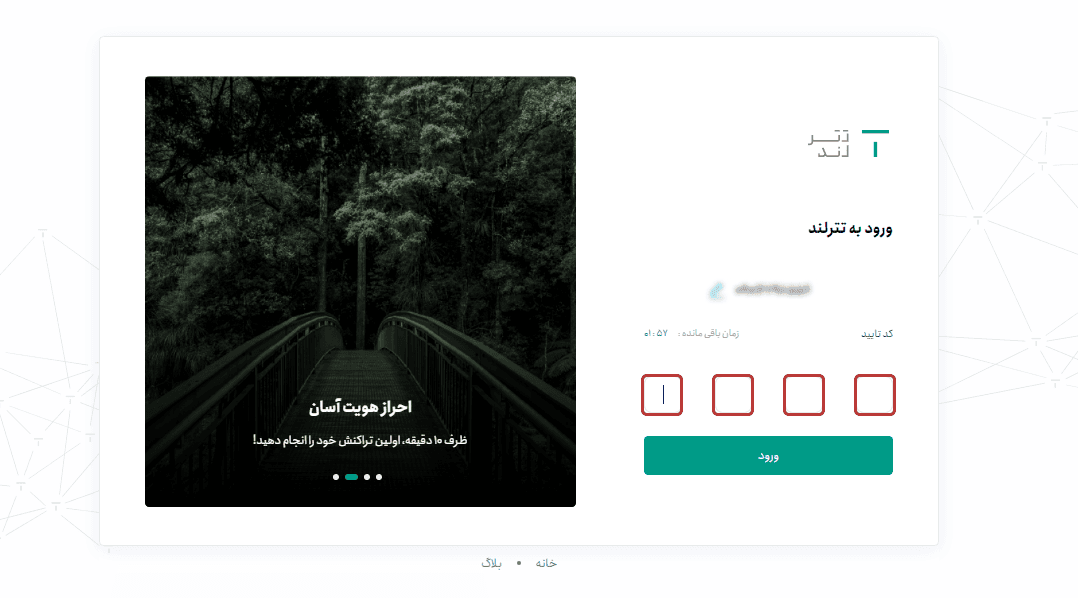This screenshot has width=1078, height=598.
Task: Go to the leftmost carousel dot slide
Action: coord(336,477)
